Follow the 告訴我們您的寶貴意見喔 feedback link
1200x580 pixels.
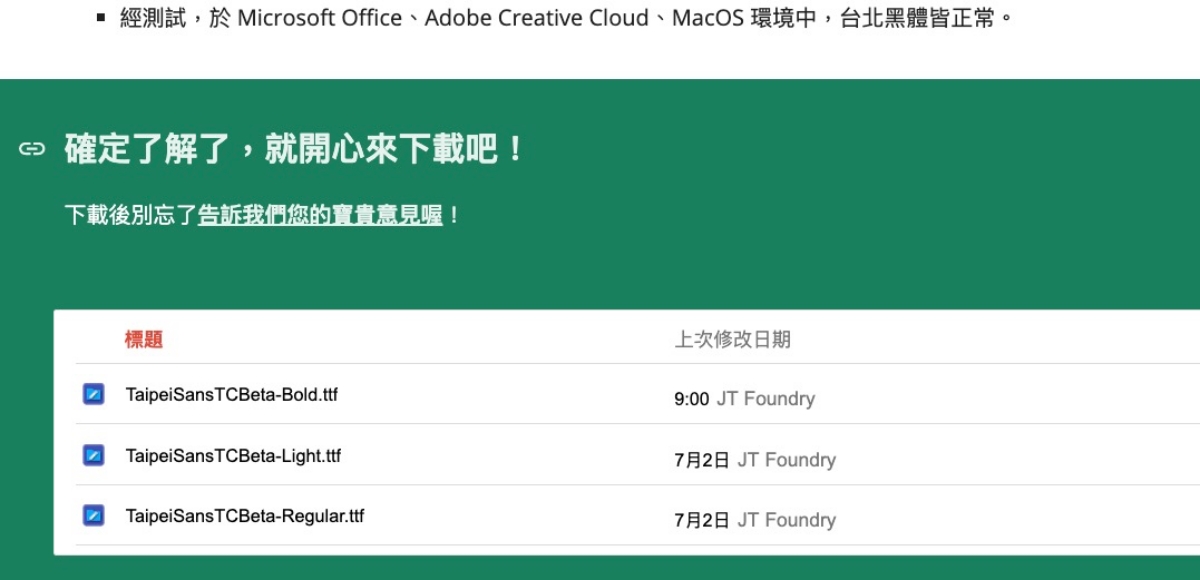click(x=320, y=215)
